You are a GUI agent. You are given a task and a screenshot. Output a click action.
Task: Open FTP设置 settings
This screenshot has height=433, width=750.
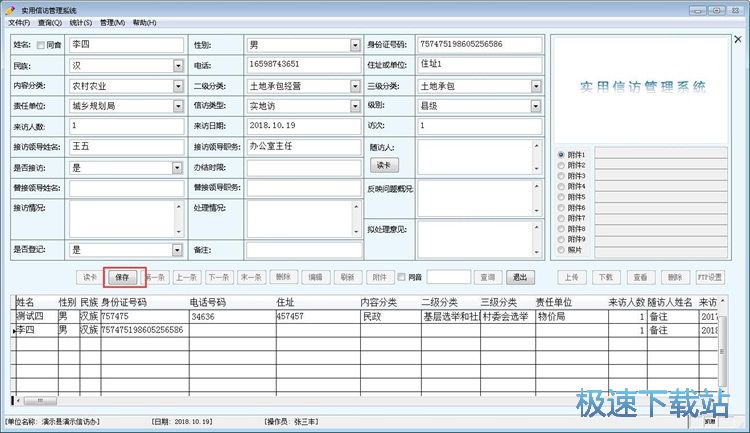coord(710,277)
